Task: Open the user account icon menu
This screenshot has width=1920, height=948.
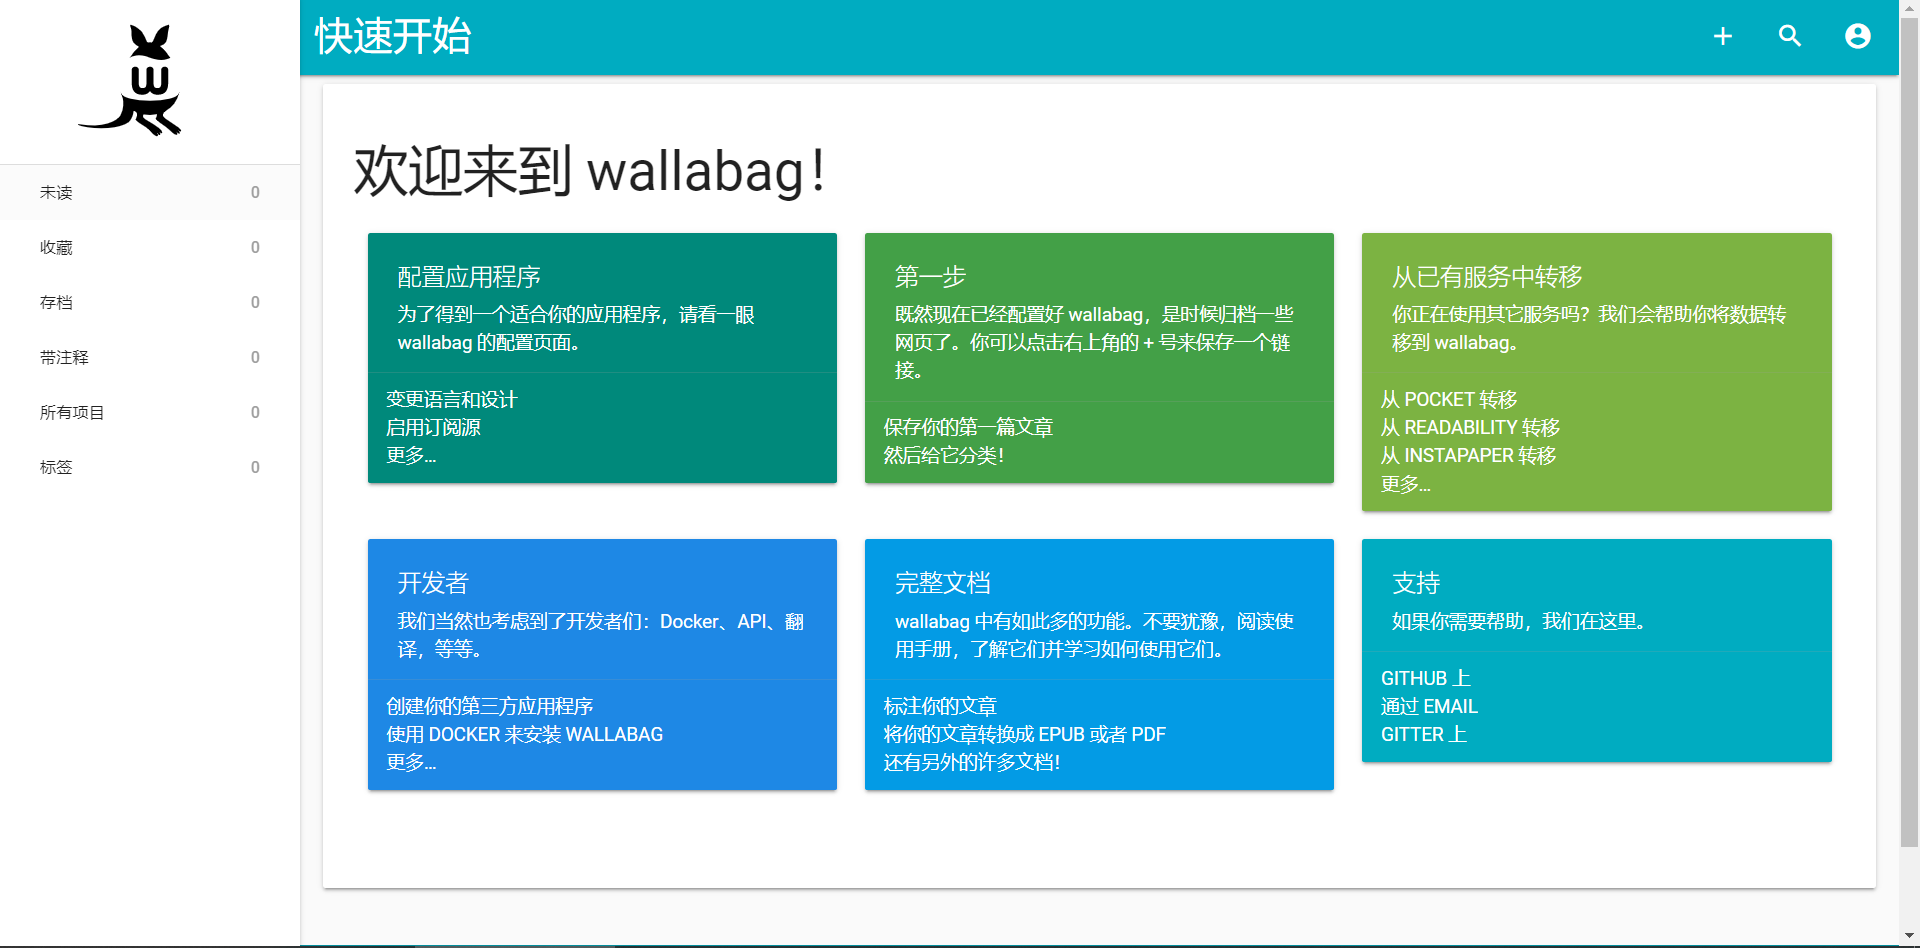Action: (1858, 37)
